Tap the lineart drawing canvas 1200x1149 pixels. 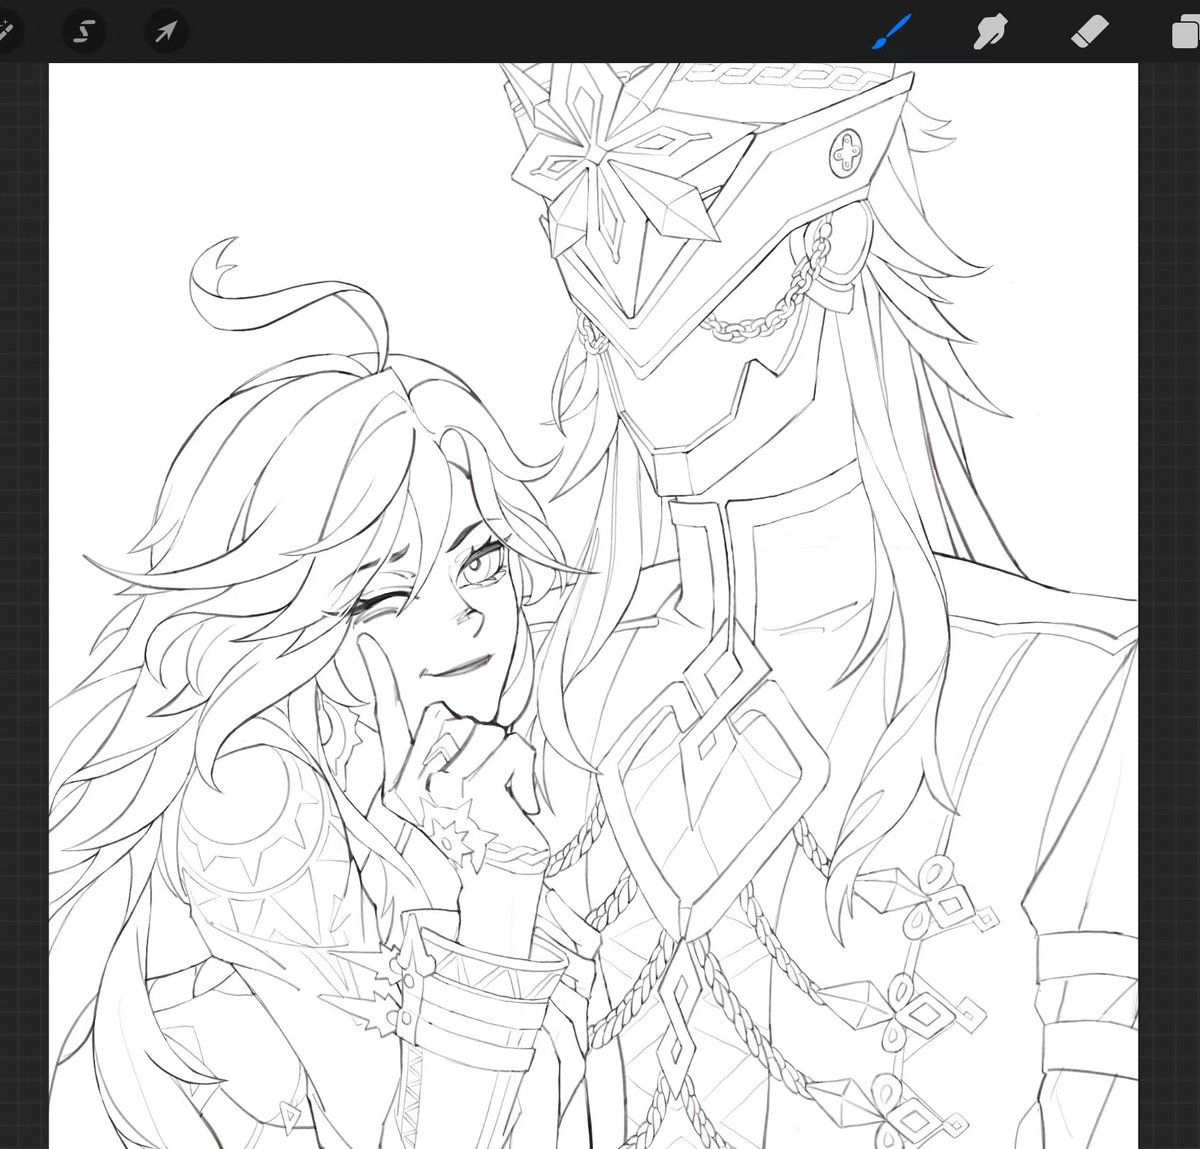point(594,606)
